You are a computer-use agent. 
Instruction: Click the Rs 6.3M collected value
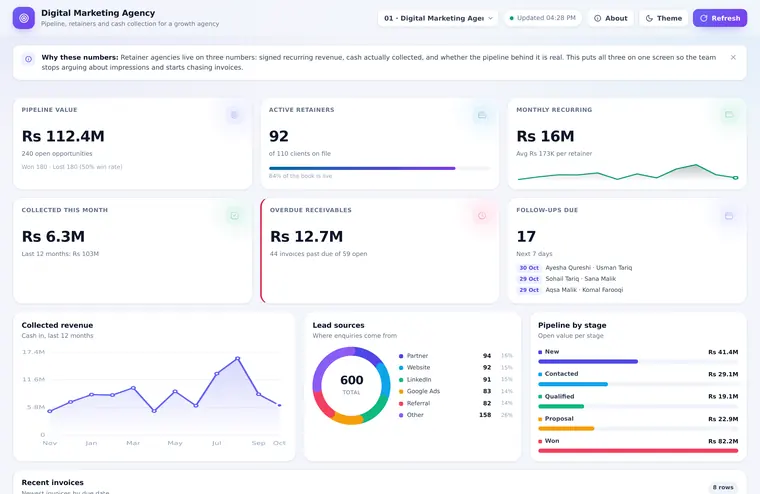click(53, 237)
